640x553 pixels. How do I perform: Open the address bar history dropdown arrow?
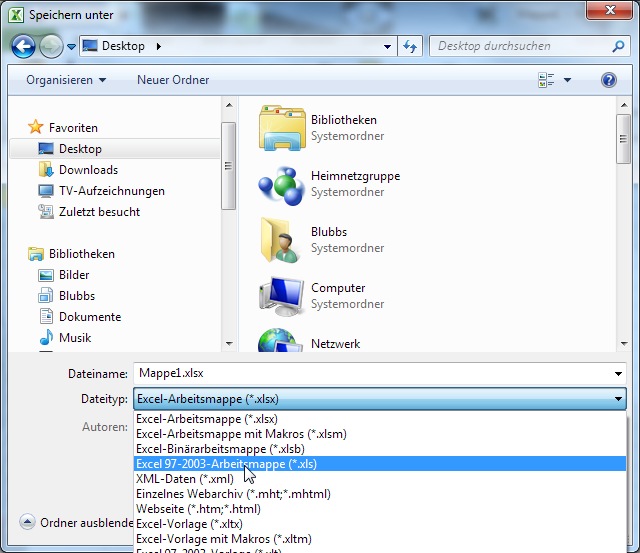click(x=387, y=47)
